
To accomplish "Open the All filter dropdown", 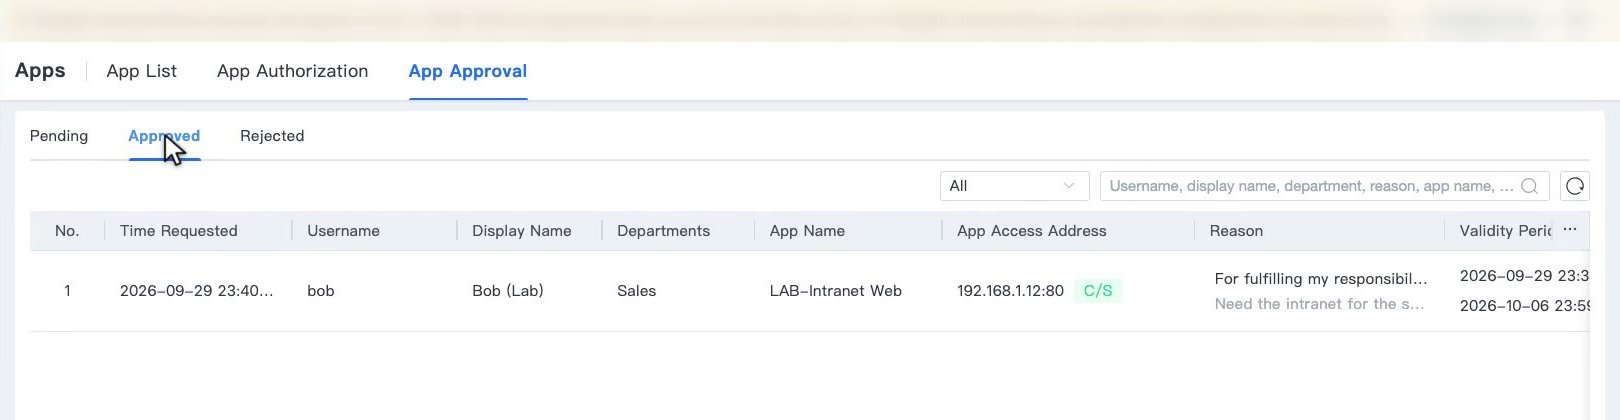I will coord(1014,186).
